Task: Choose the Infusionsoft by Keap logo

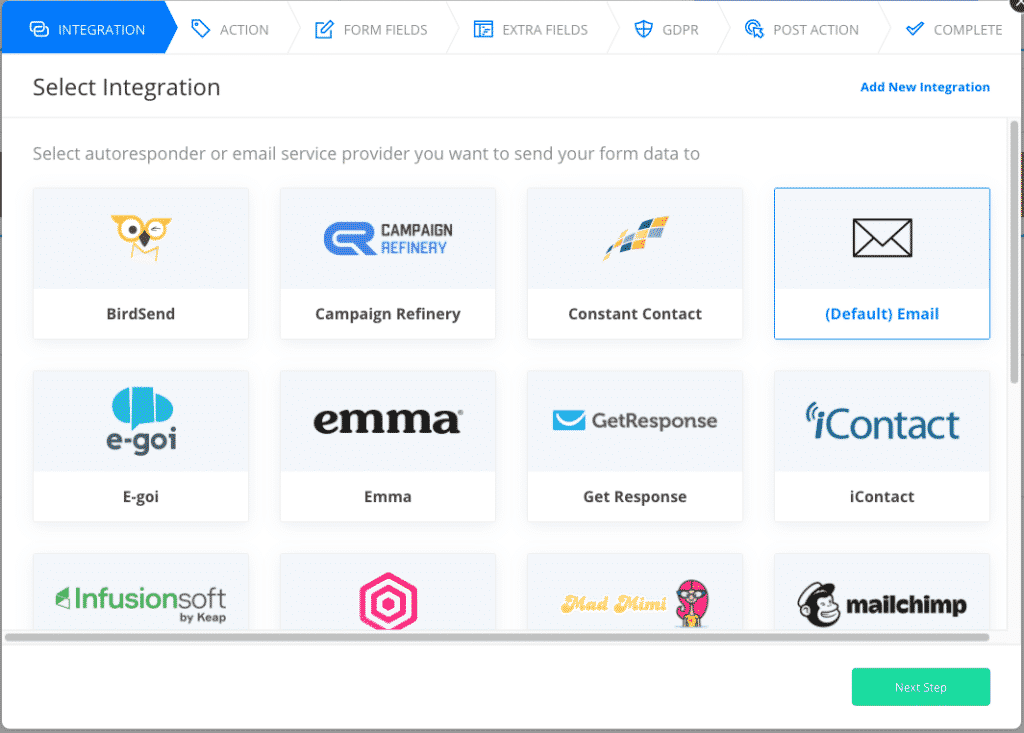Action: [141, 604]
